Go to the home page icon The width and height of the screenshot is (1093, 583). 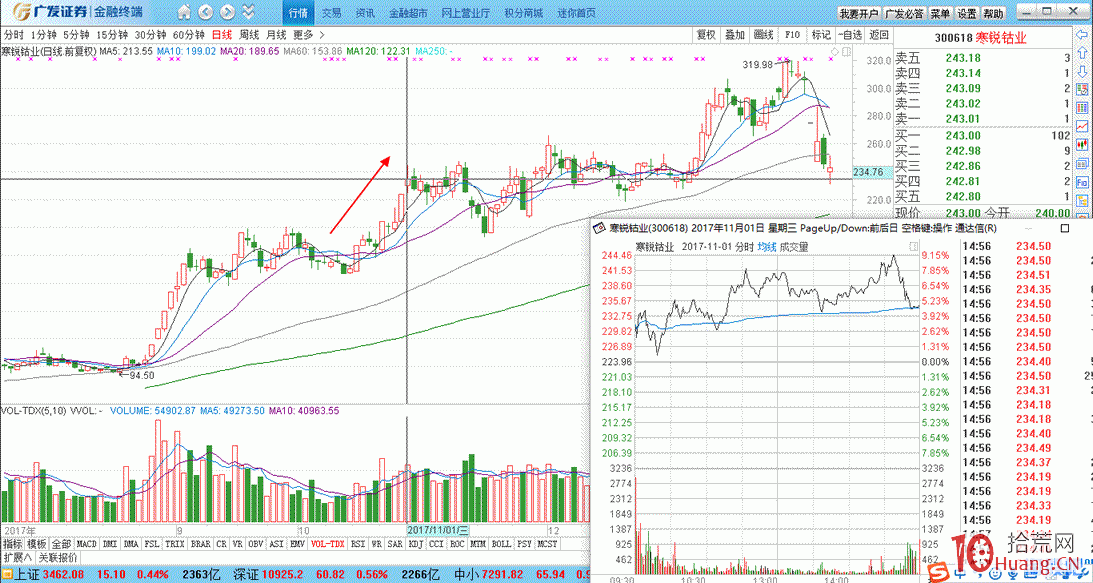point(183,13)
